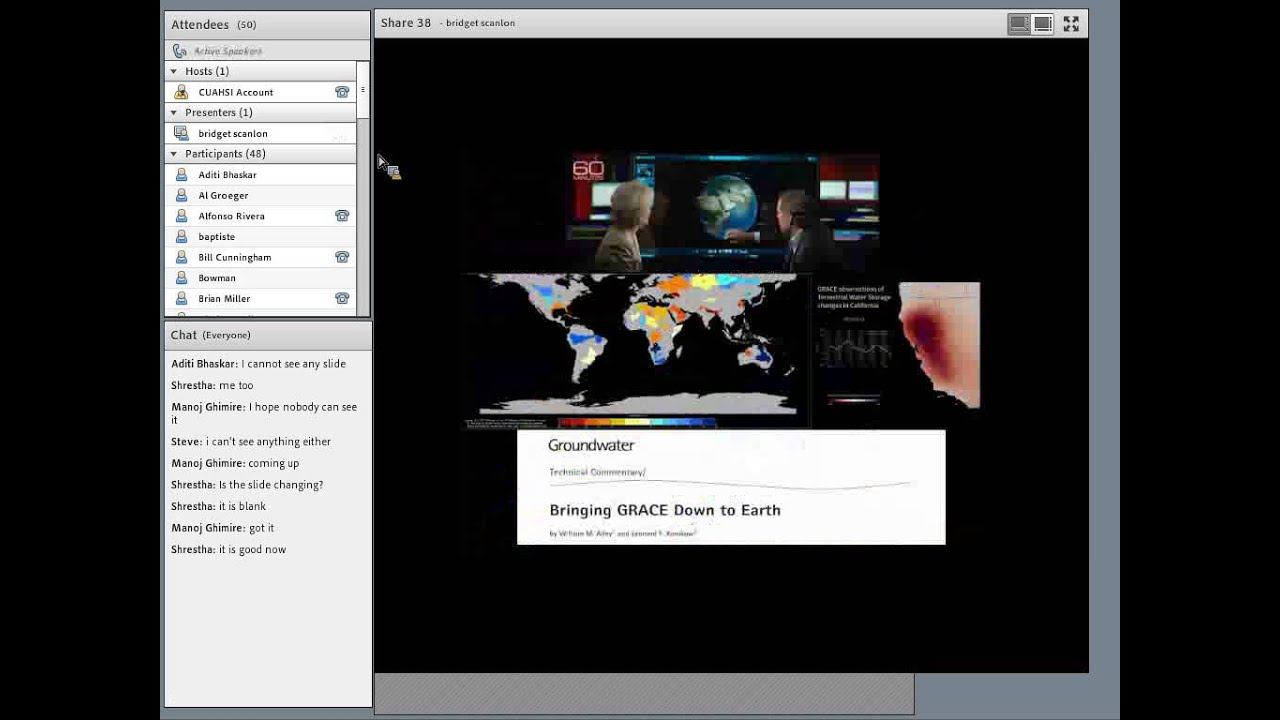1280x720 pixels.
Task: Click the host icon beside CUAHSI Account
Action: point(181,92)
